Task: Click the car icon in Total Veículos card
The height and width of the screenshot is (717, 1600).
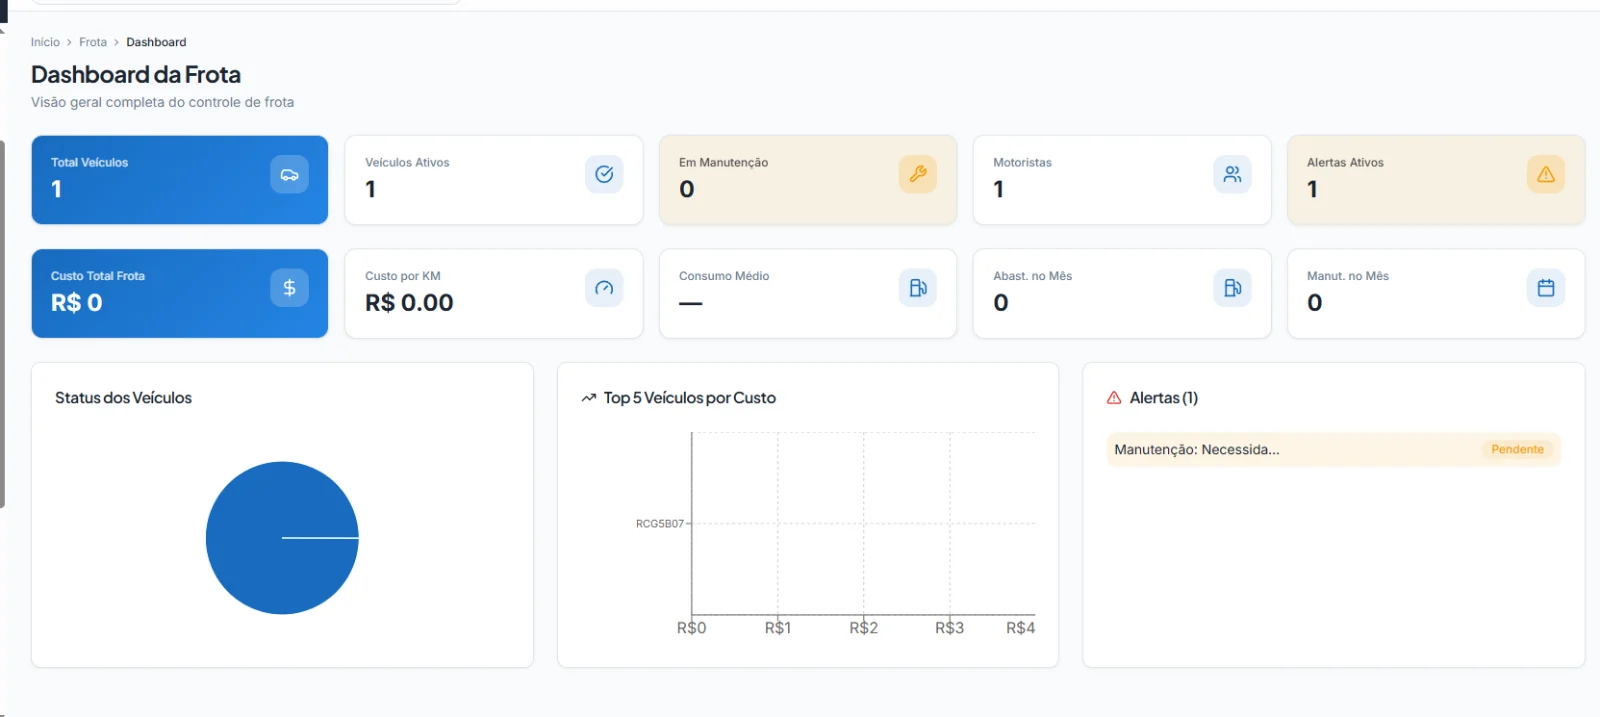Action: 289,174
